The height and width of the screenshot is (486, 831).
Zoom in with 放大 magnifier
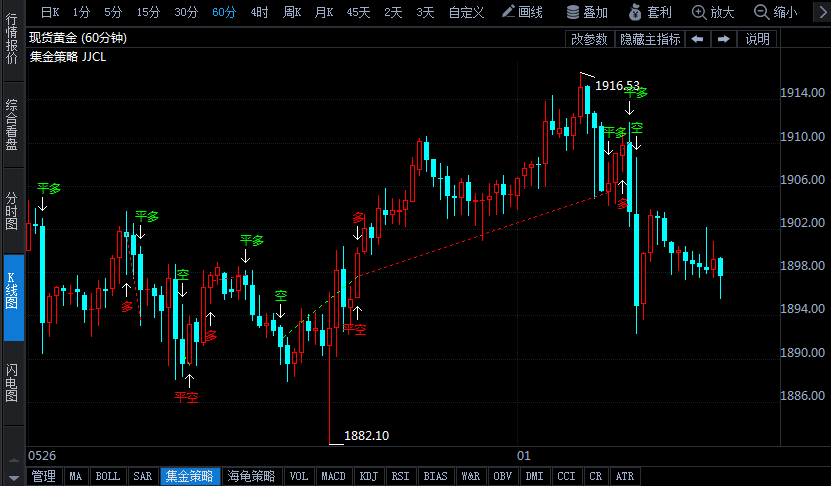pos(713,12)
